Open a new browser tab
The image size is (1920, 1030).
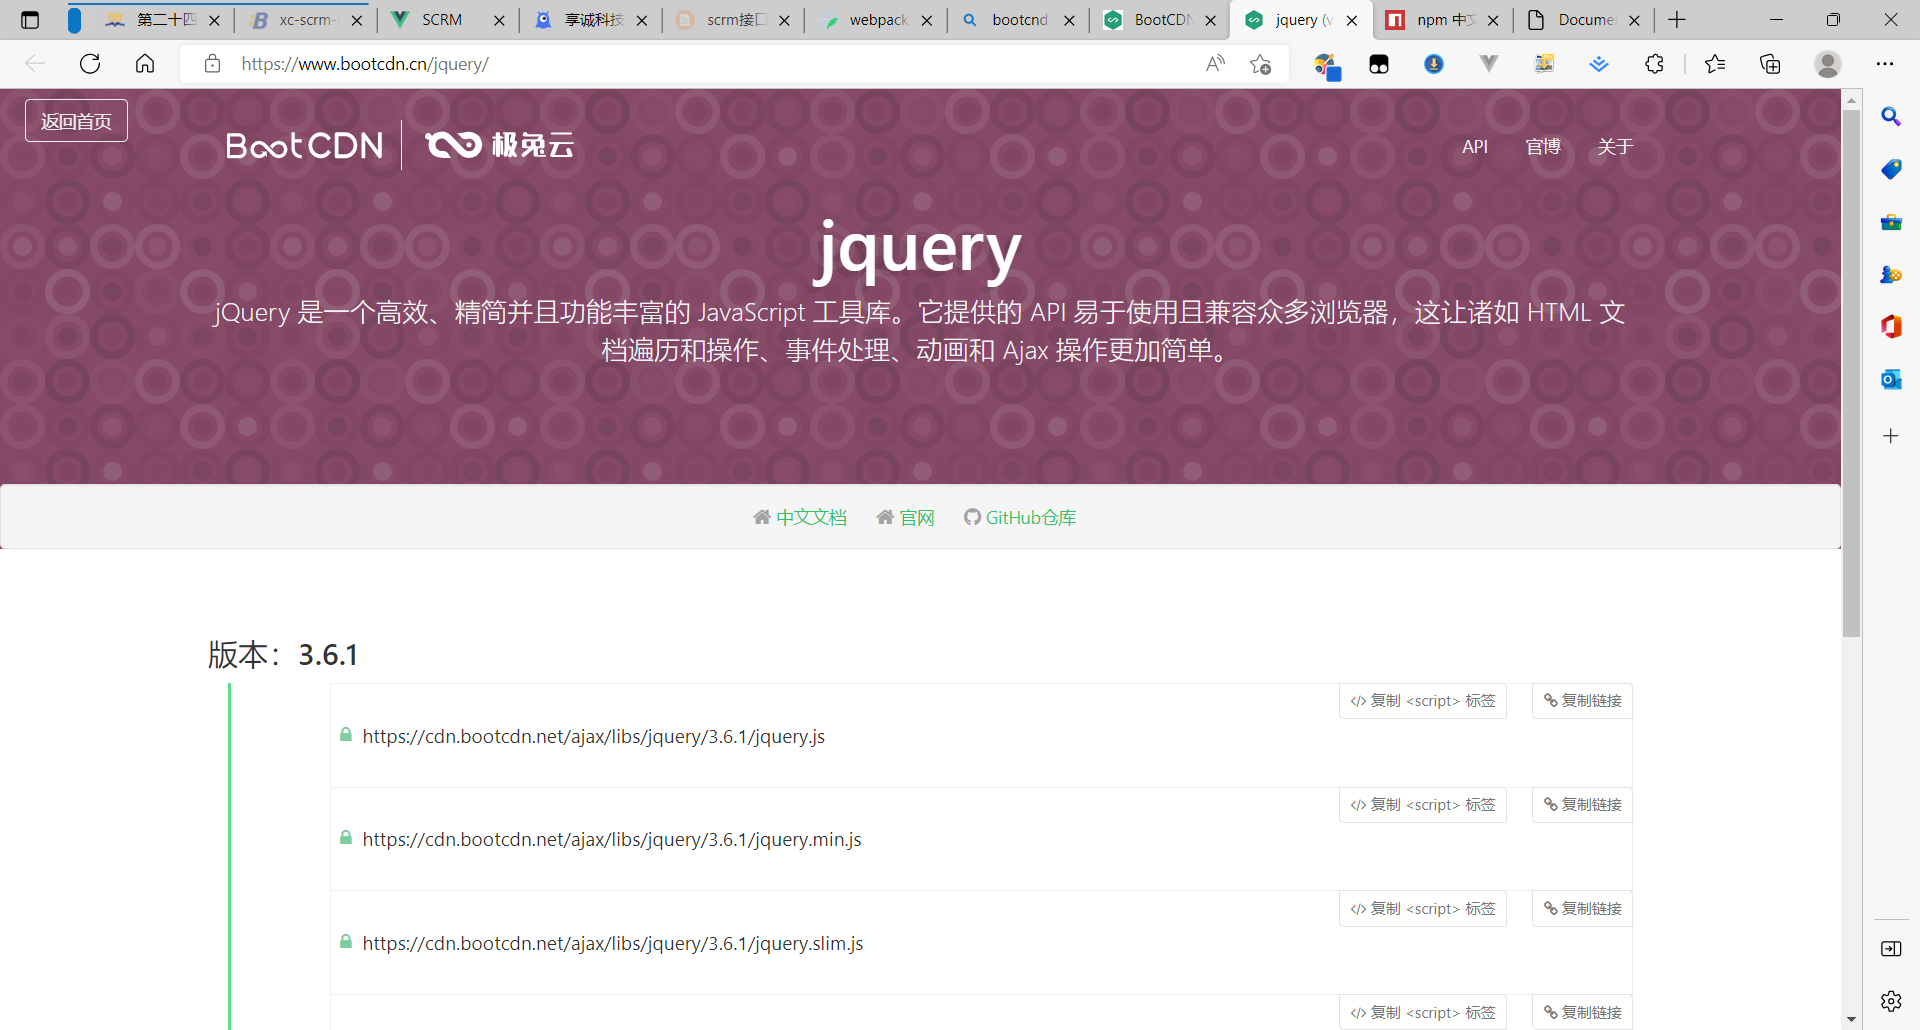1677,20
